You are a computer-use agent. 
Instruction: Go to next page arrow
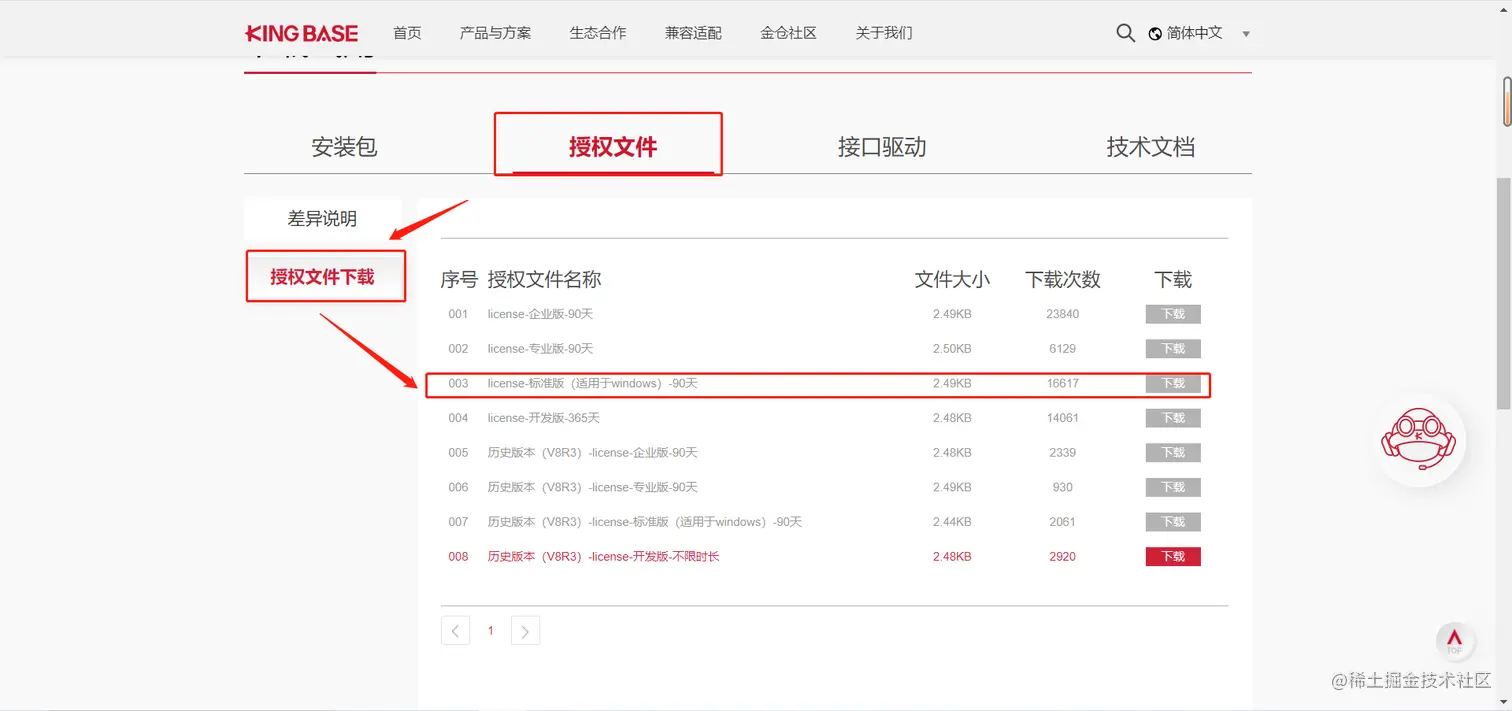point(525,630)
